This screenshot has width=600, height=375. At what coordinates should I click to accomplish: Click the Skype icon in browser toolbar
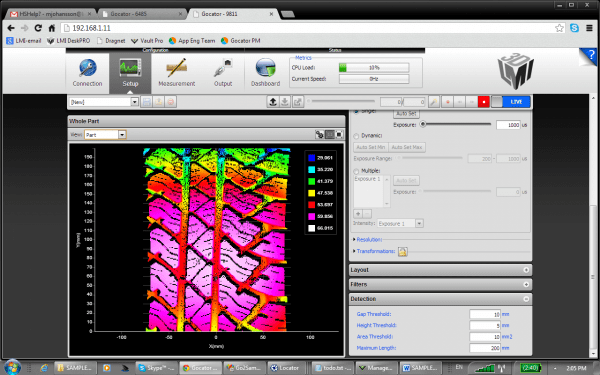click(x=574, y=28)
